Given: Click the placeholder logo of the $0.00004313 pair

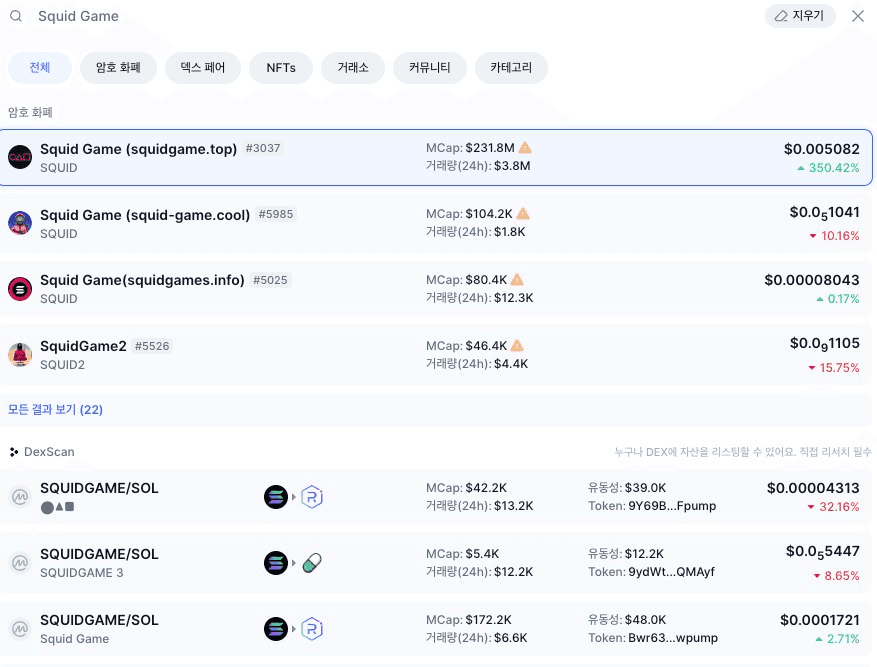Looking at the screenshot, I should point(20,497).
